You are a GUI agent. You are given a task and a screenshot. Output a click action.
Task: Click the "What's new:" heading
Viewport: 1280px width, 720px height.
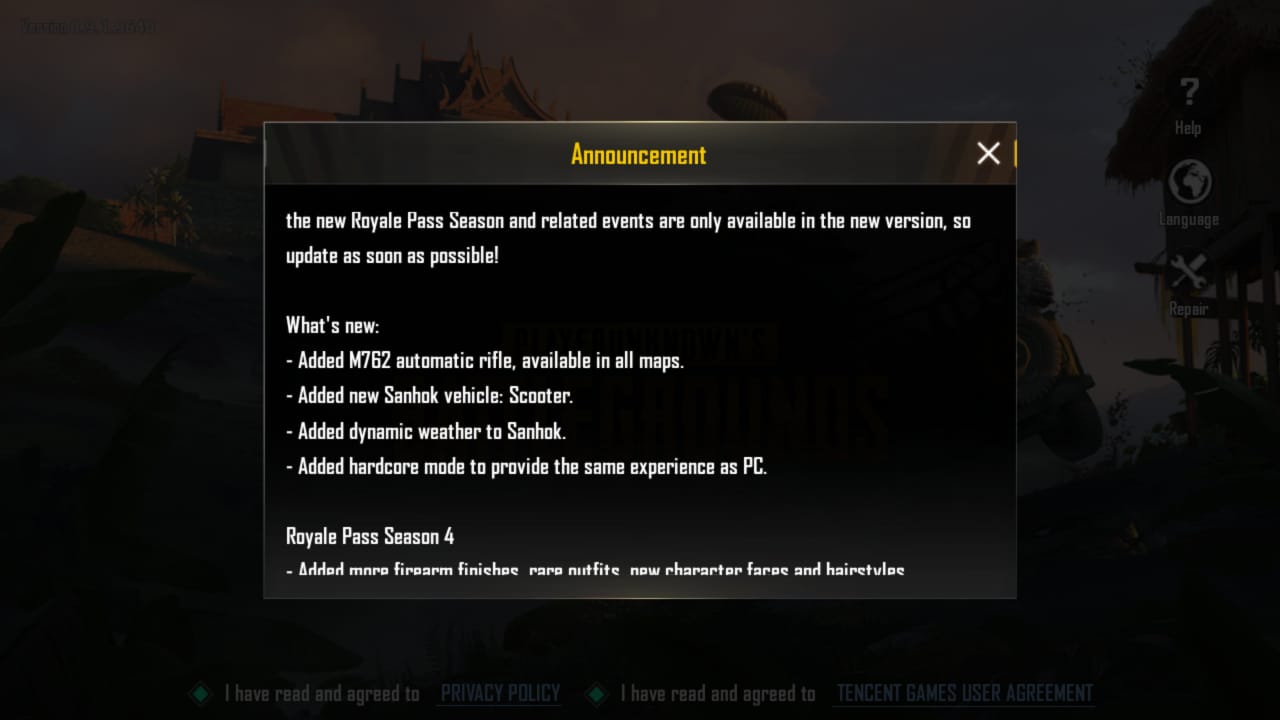pos(332,325)
